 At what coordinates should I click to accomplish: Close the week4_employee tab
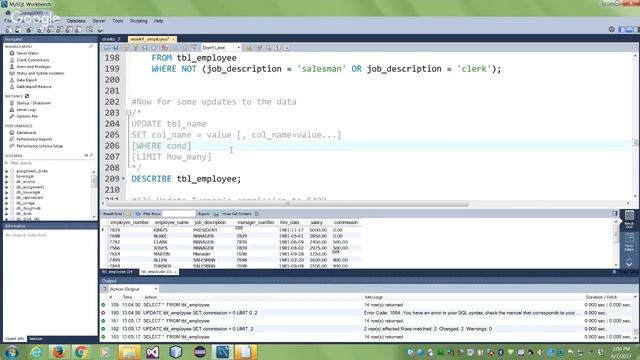[x=173, y=39]
